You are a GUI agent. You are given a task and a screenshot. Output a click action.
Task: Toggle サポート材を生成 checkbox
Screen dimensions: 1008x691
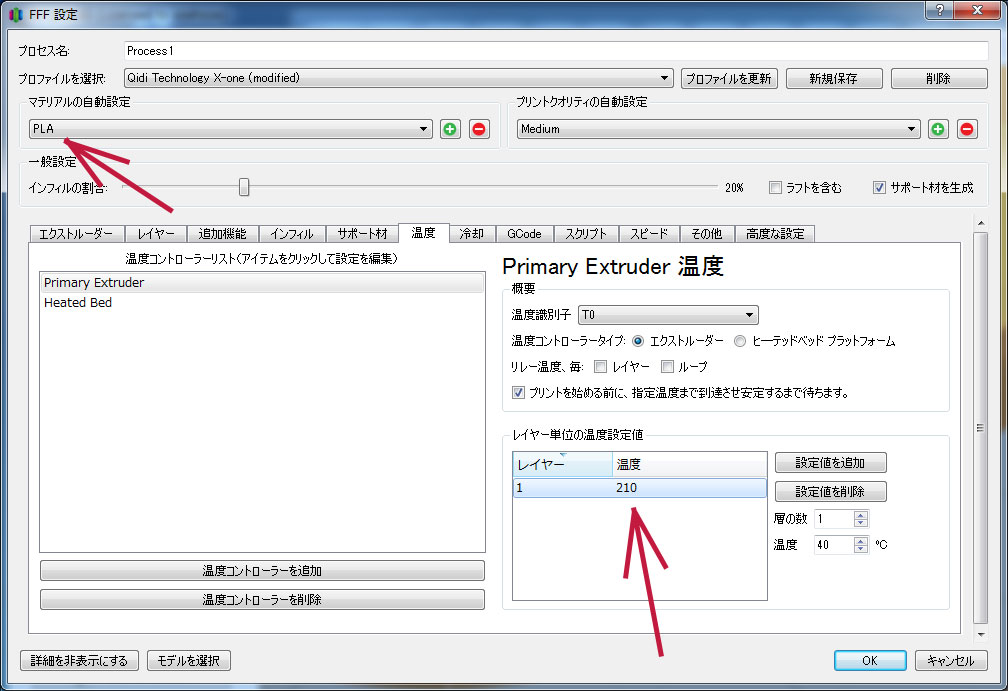pyautogui.click(x=879, y=187)
